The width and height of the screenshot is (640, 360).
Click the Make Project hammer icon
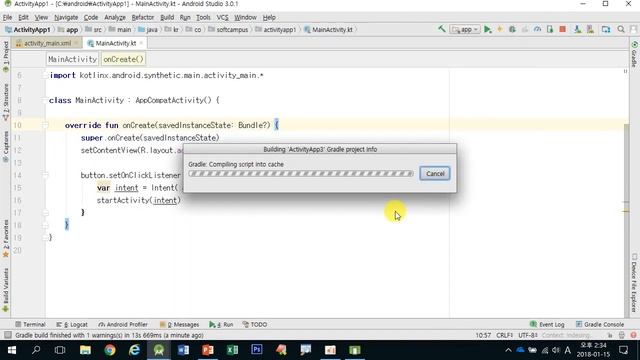pos(442,29)
